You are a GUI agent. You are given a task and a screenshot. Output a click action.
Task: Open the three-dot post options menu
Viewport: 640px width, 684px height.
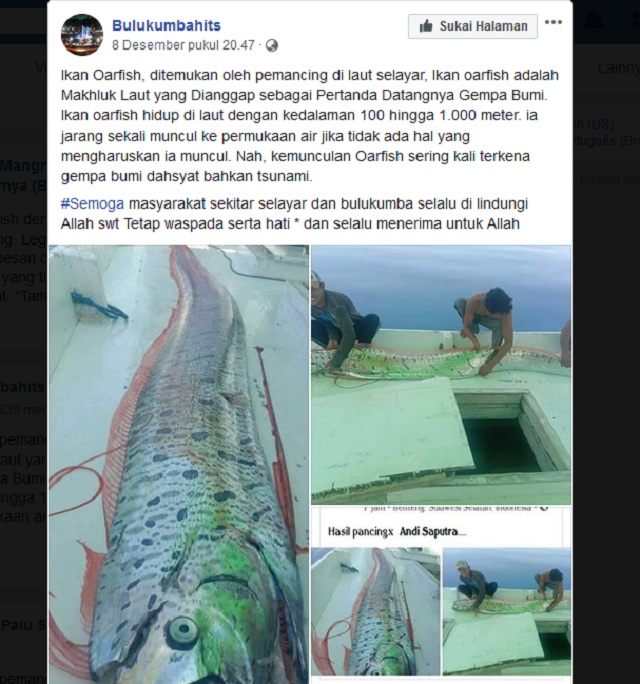click(x=553, y=22)
